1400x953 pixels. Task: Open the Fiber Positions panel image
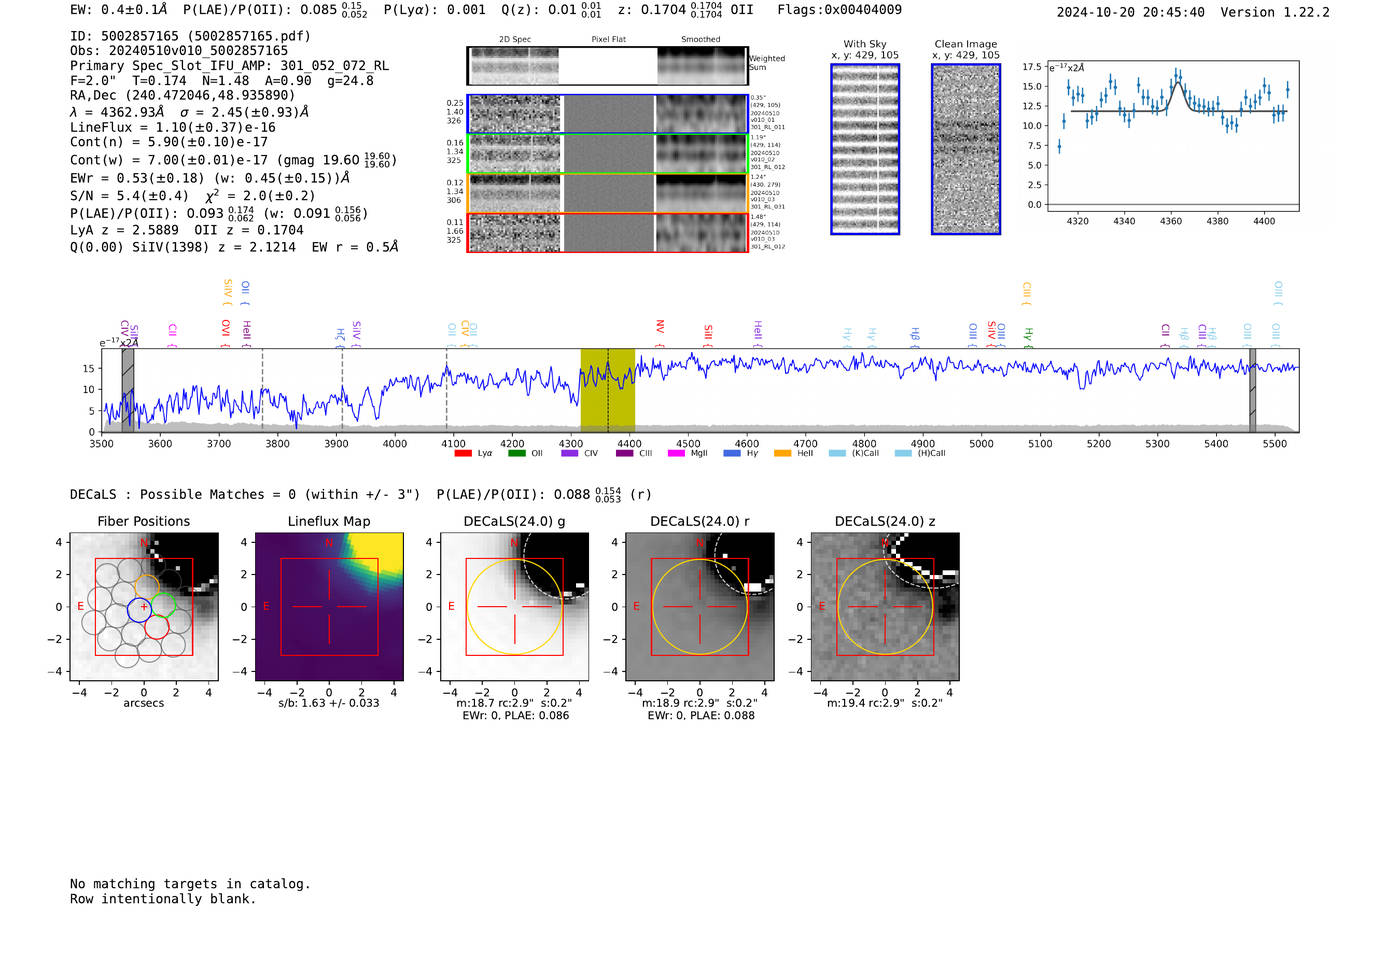[x=144, y=607]
